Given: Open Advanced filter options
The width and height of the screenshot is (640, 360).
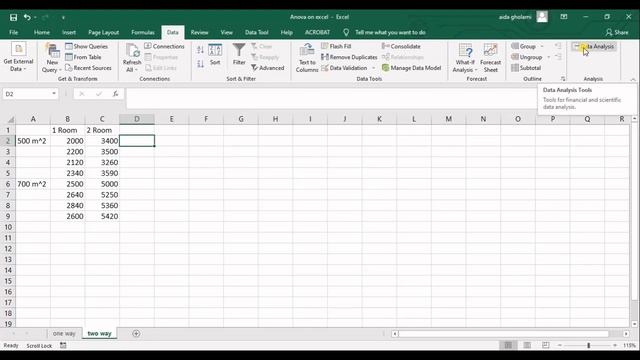Looking at the screenshot, I should click(268, 68).
